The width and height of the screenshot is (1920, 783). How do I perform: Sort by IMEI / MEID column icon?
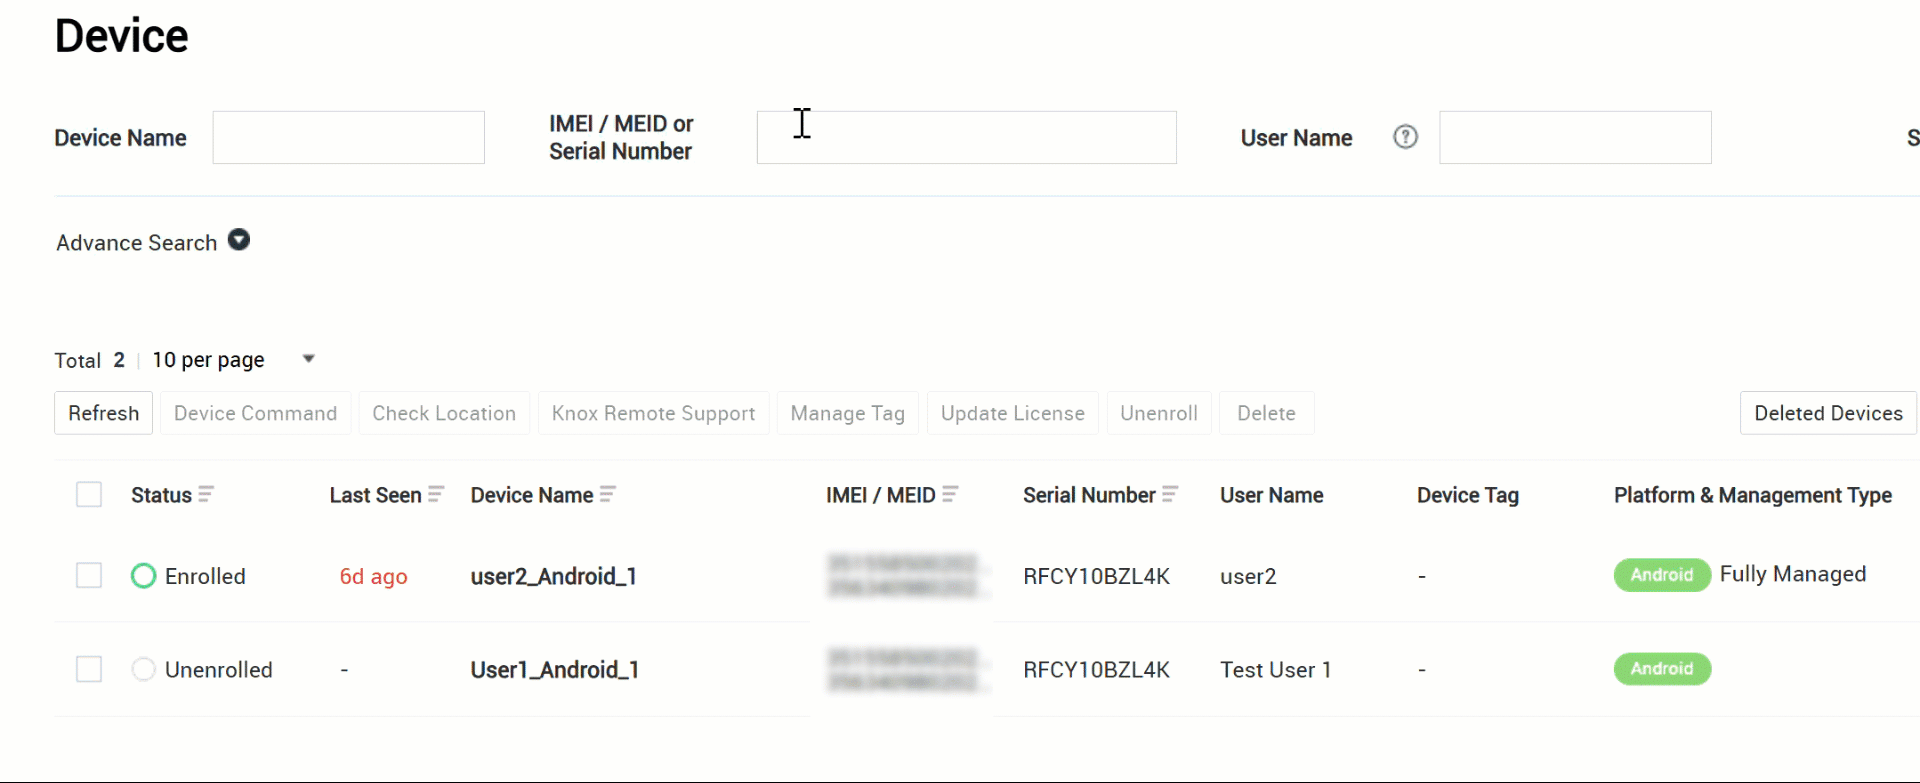950,494
